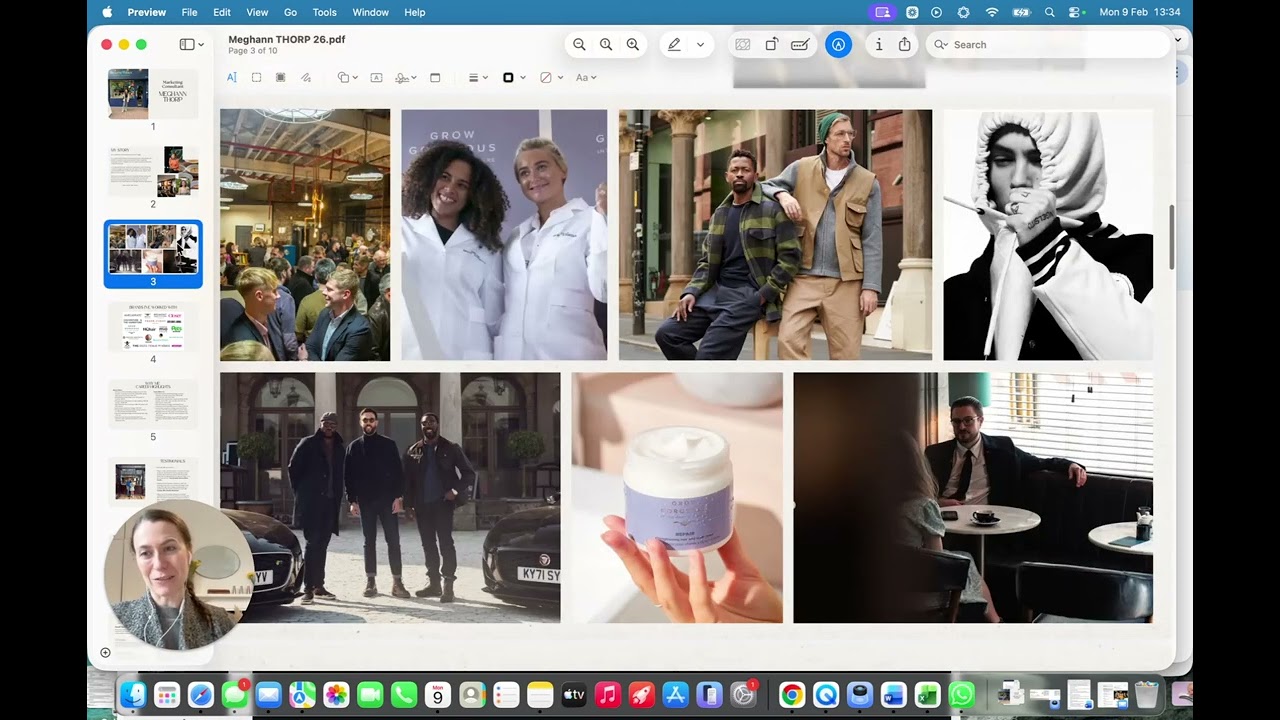Click the crowd event photo on the page
1280x720 pixels.
click(305, 235)
